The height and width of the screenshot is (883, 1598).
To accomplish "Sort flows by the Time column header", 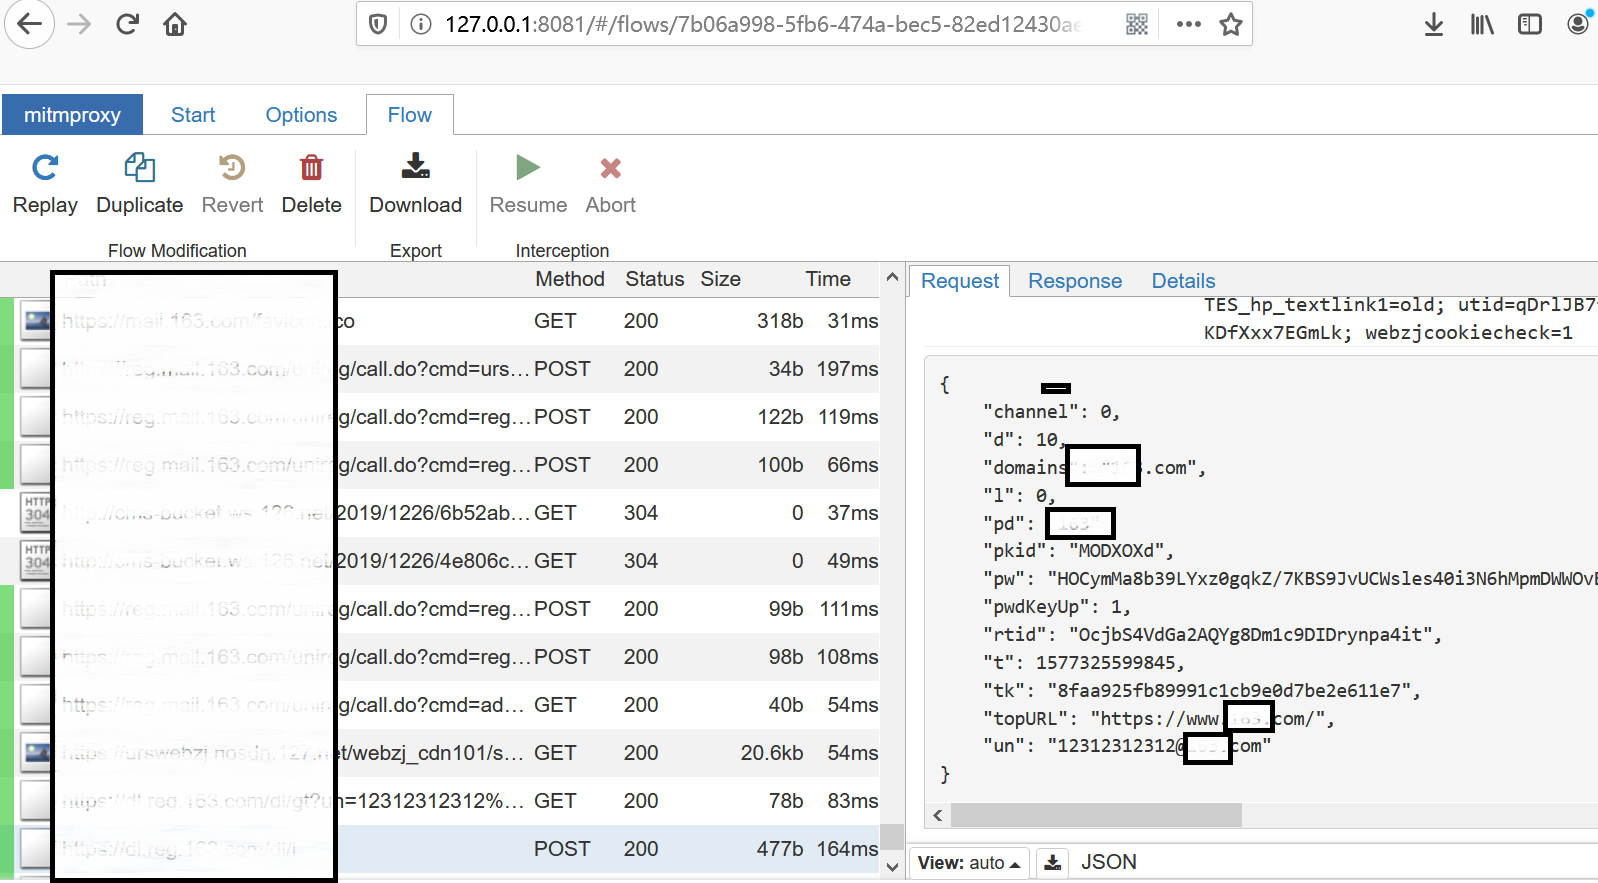I will coord(828,279).
